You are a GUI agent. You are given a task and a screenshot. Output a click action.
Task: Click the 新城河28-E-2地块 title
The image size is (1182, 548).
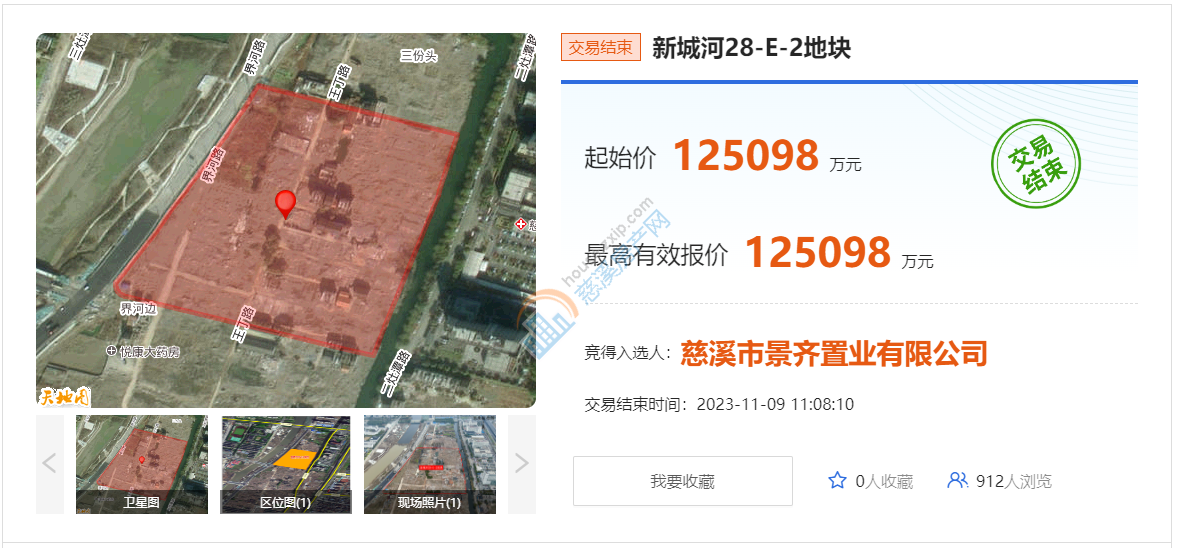click(x=752, y=48)
